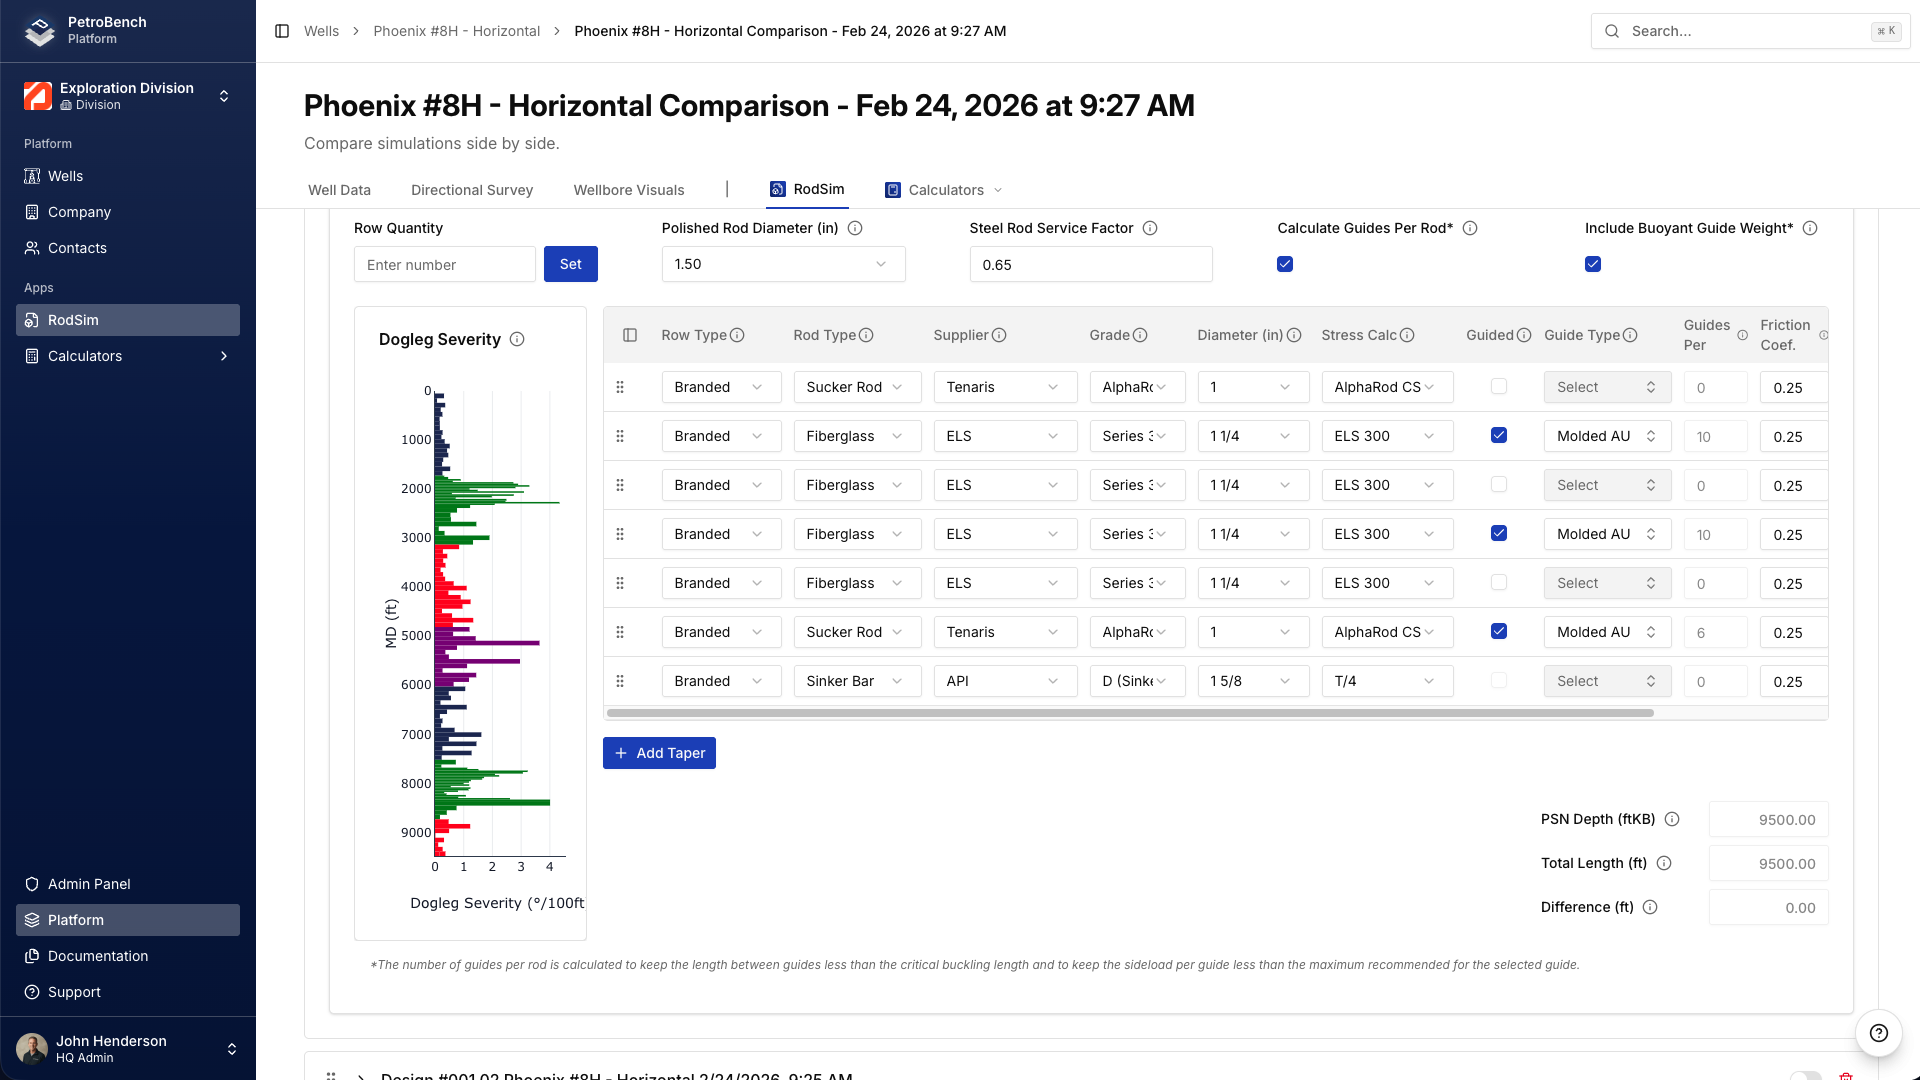Switch to the Directional Survey tab

click(x=471, y=190)
